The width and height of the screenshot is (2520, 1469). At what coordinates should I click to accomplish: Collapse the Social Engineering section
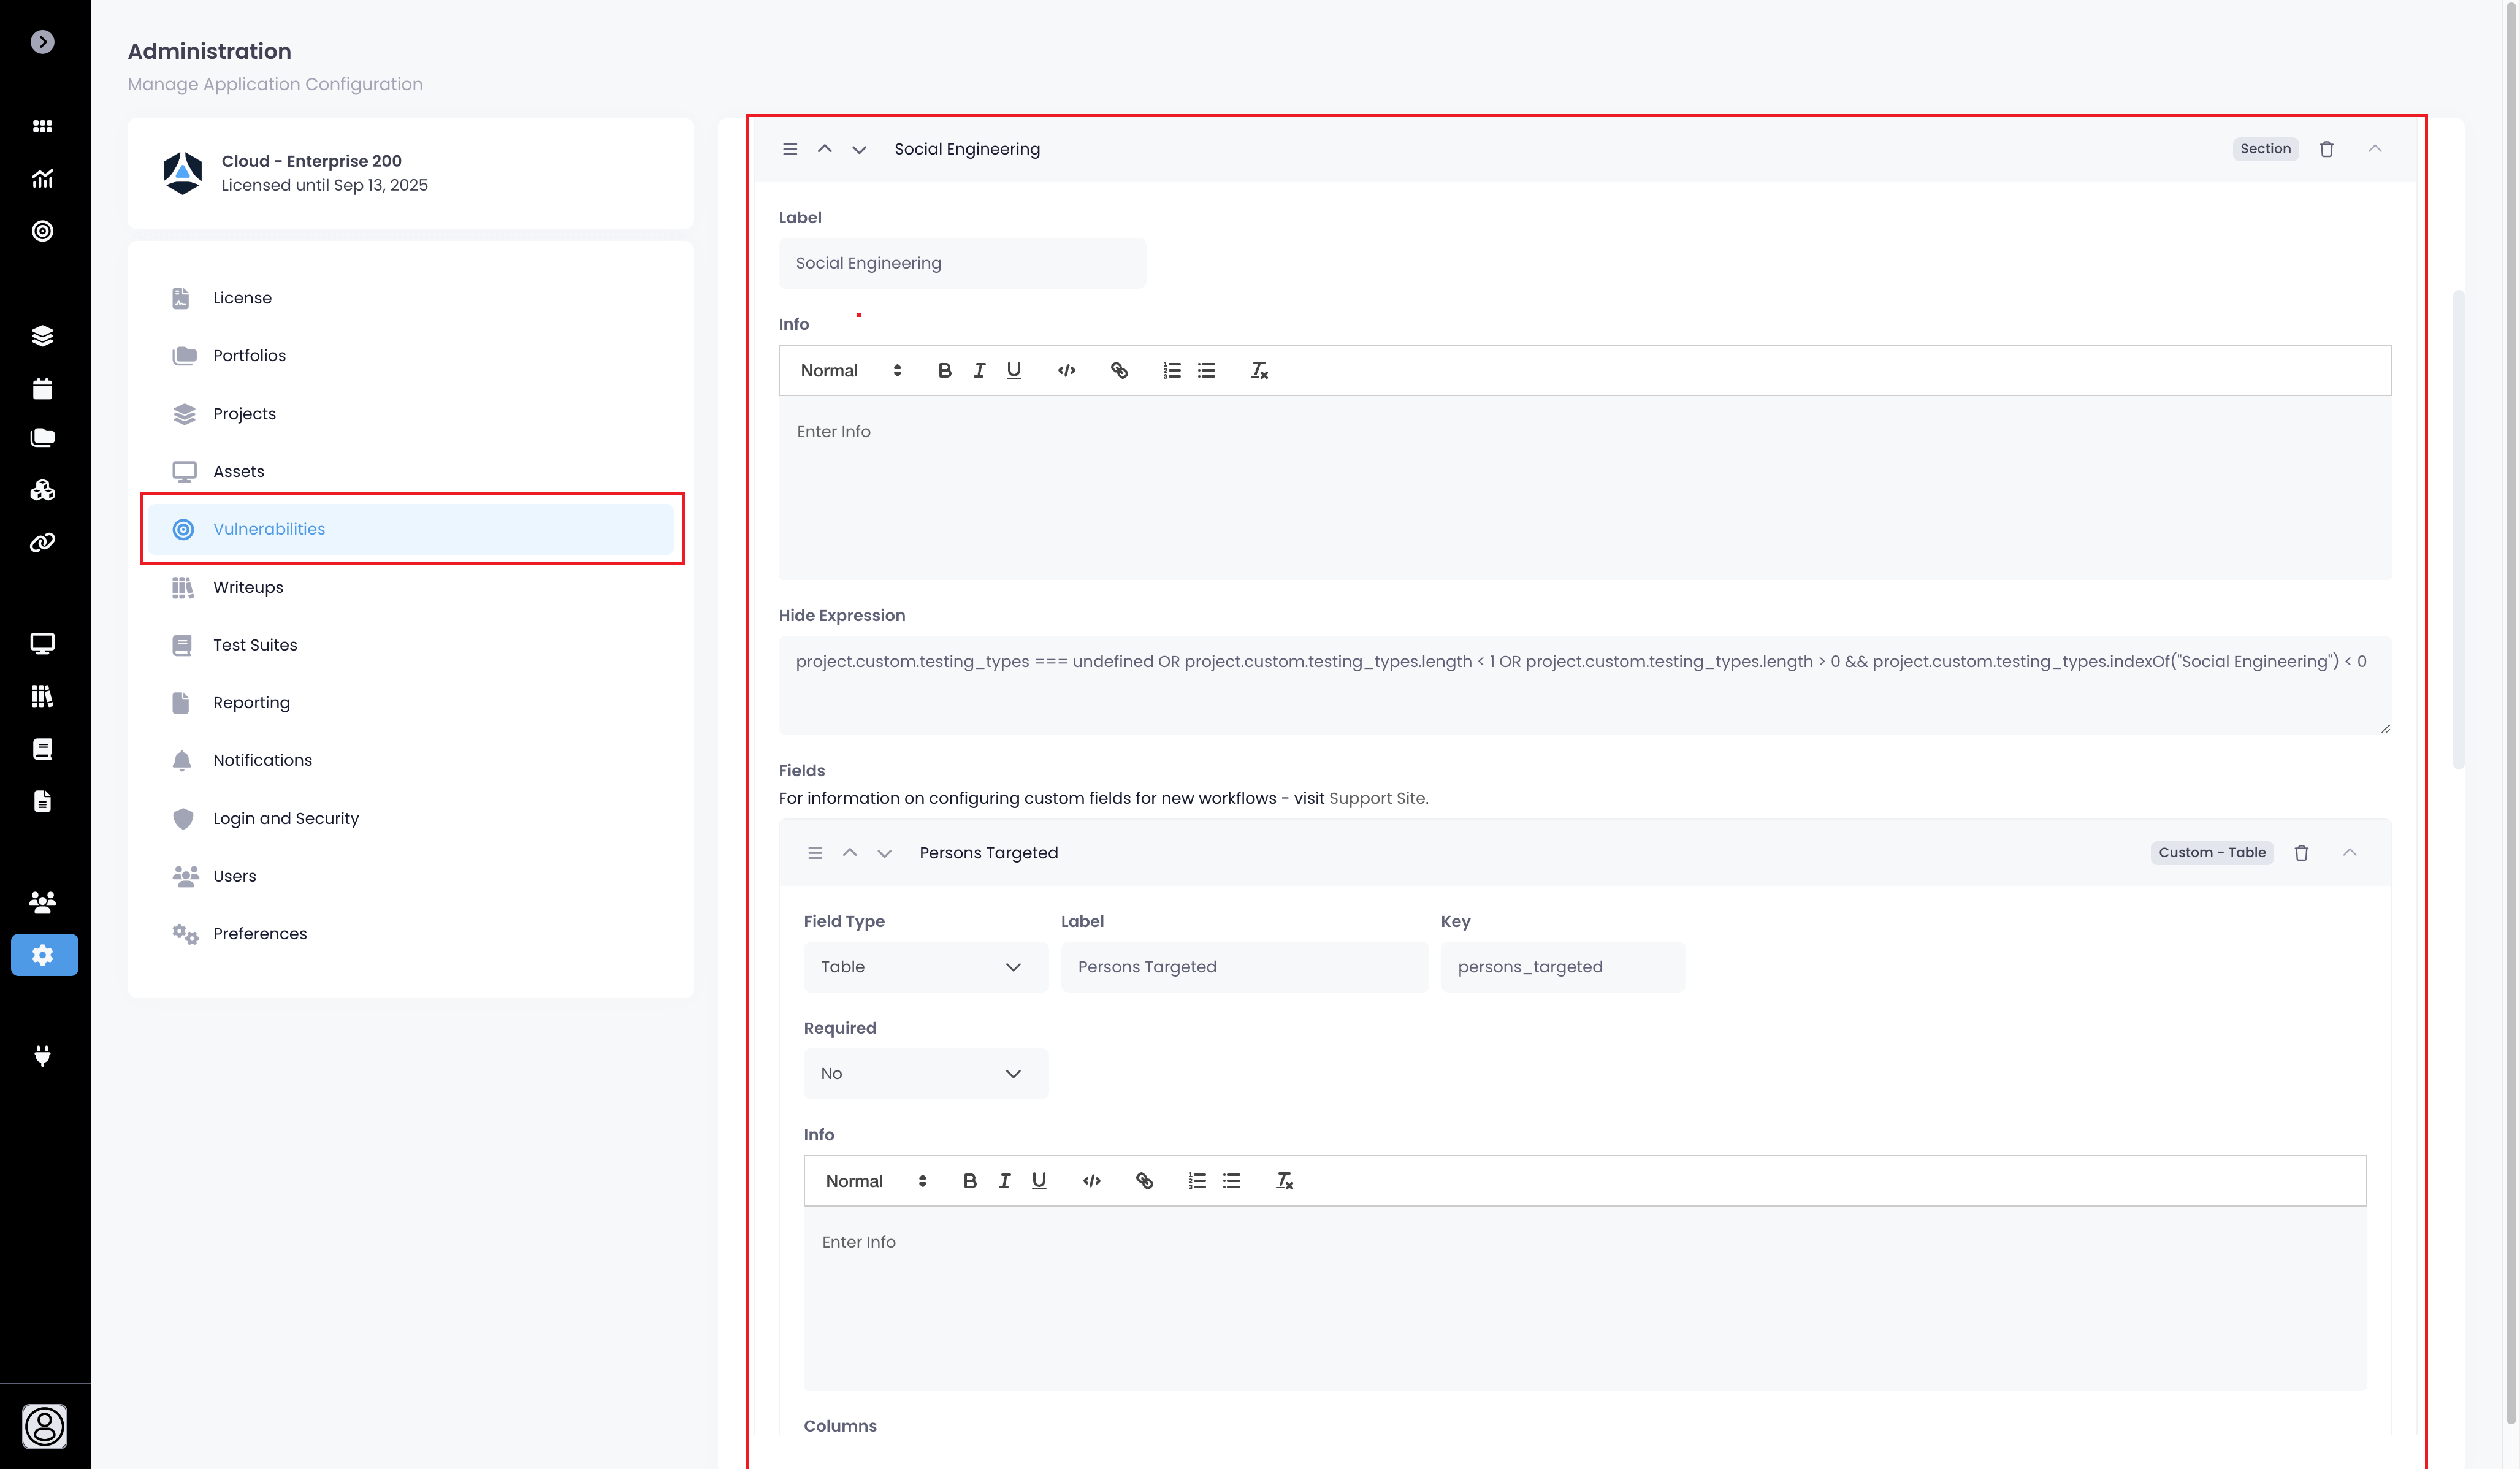2374,149
